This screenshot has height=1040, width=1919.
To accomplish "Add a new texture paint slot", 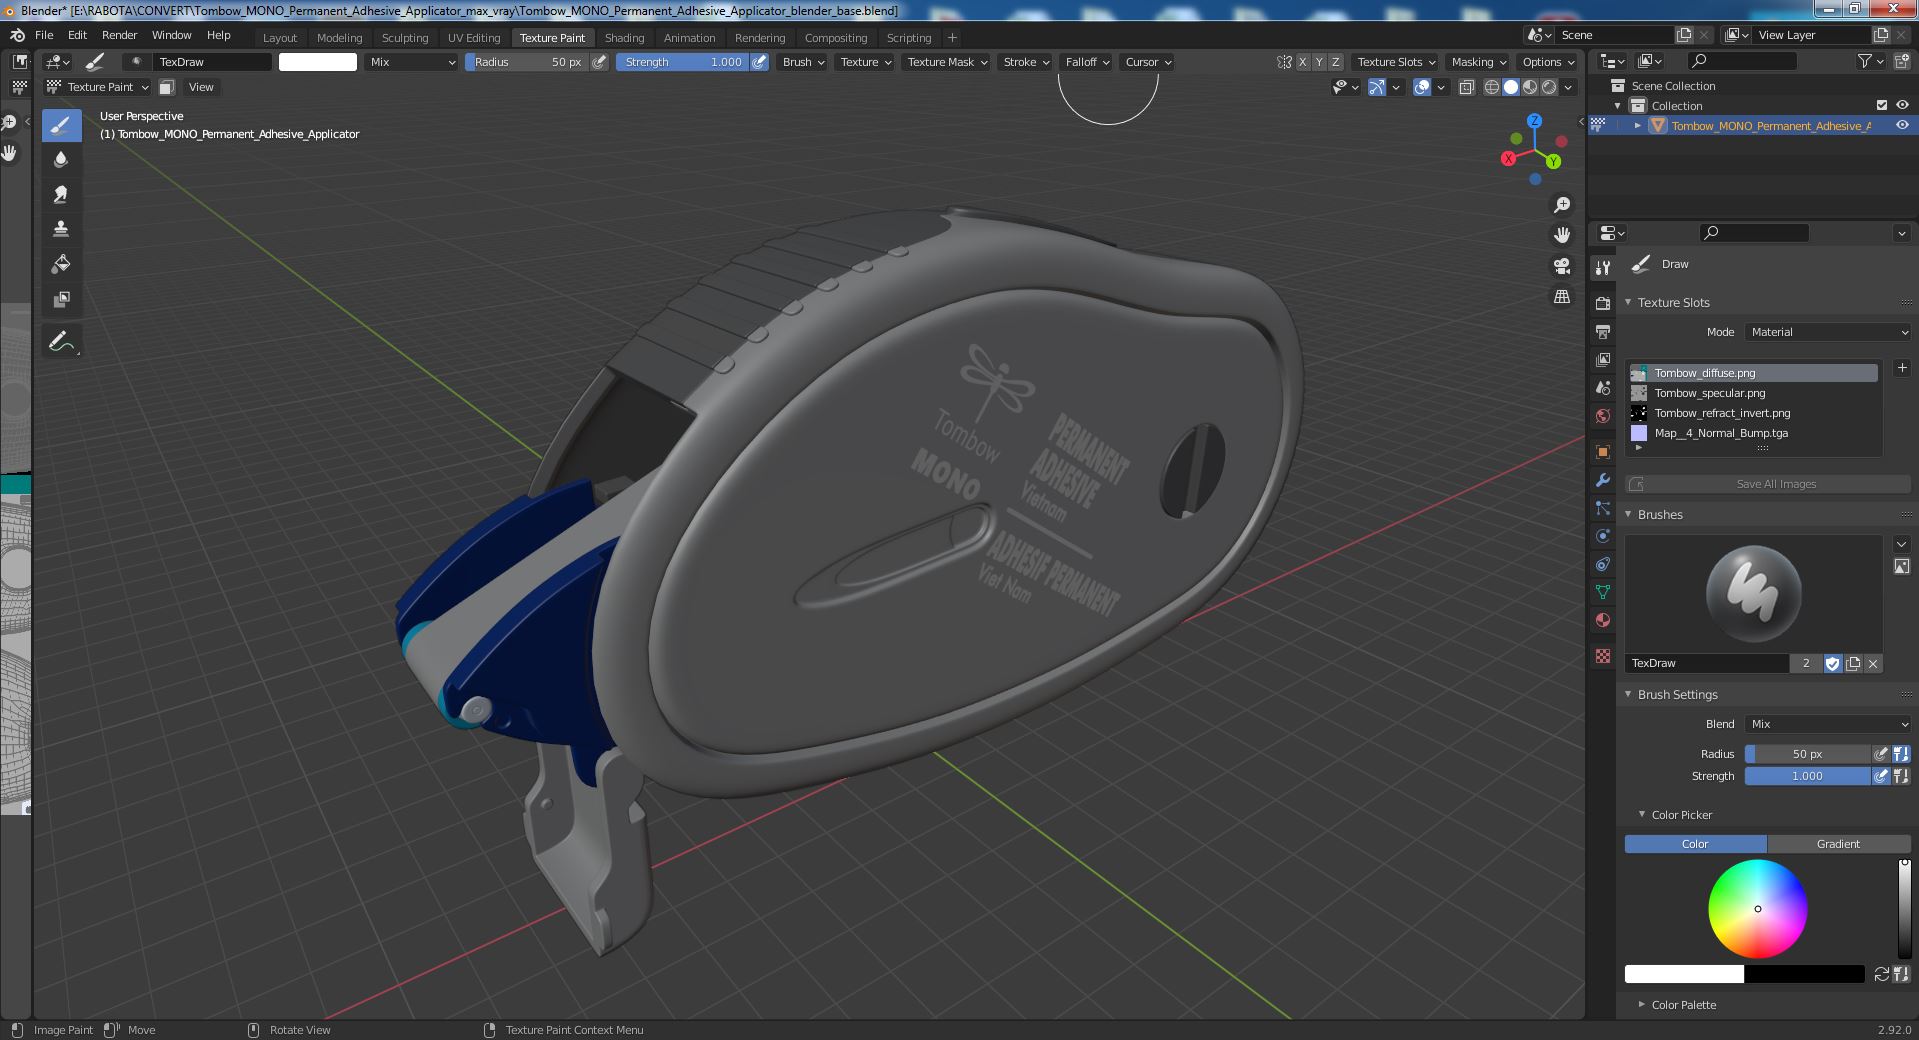I will [x=1902, y=368].
